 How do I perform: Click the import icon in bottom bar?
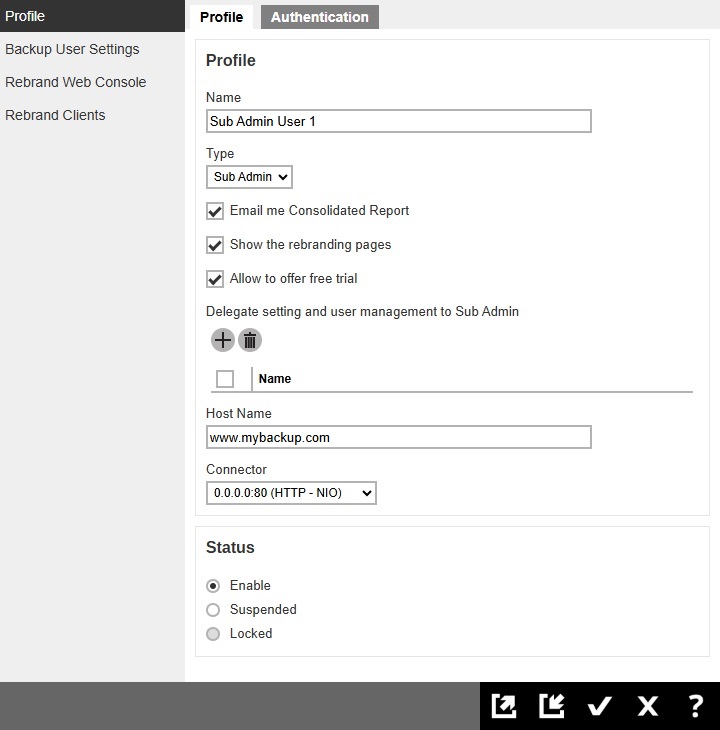coord(551,706)
